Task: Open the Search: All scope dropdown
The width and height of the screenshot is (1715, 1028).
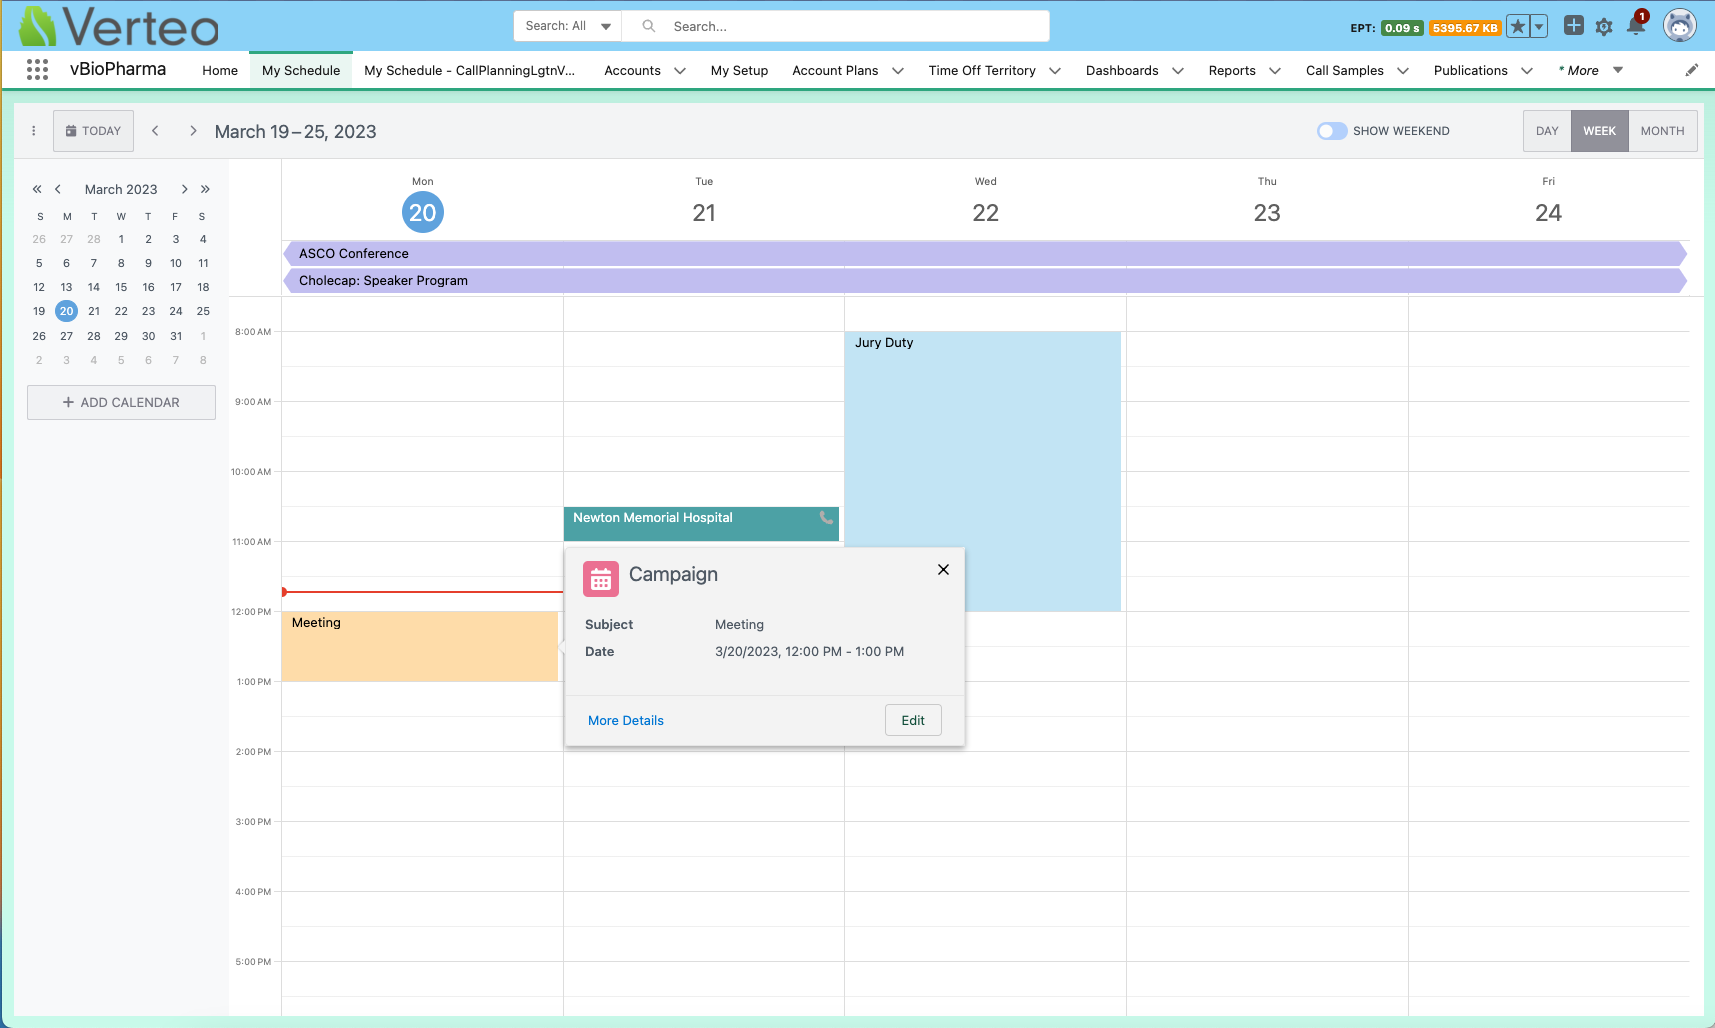Action: pos(568,26)
